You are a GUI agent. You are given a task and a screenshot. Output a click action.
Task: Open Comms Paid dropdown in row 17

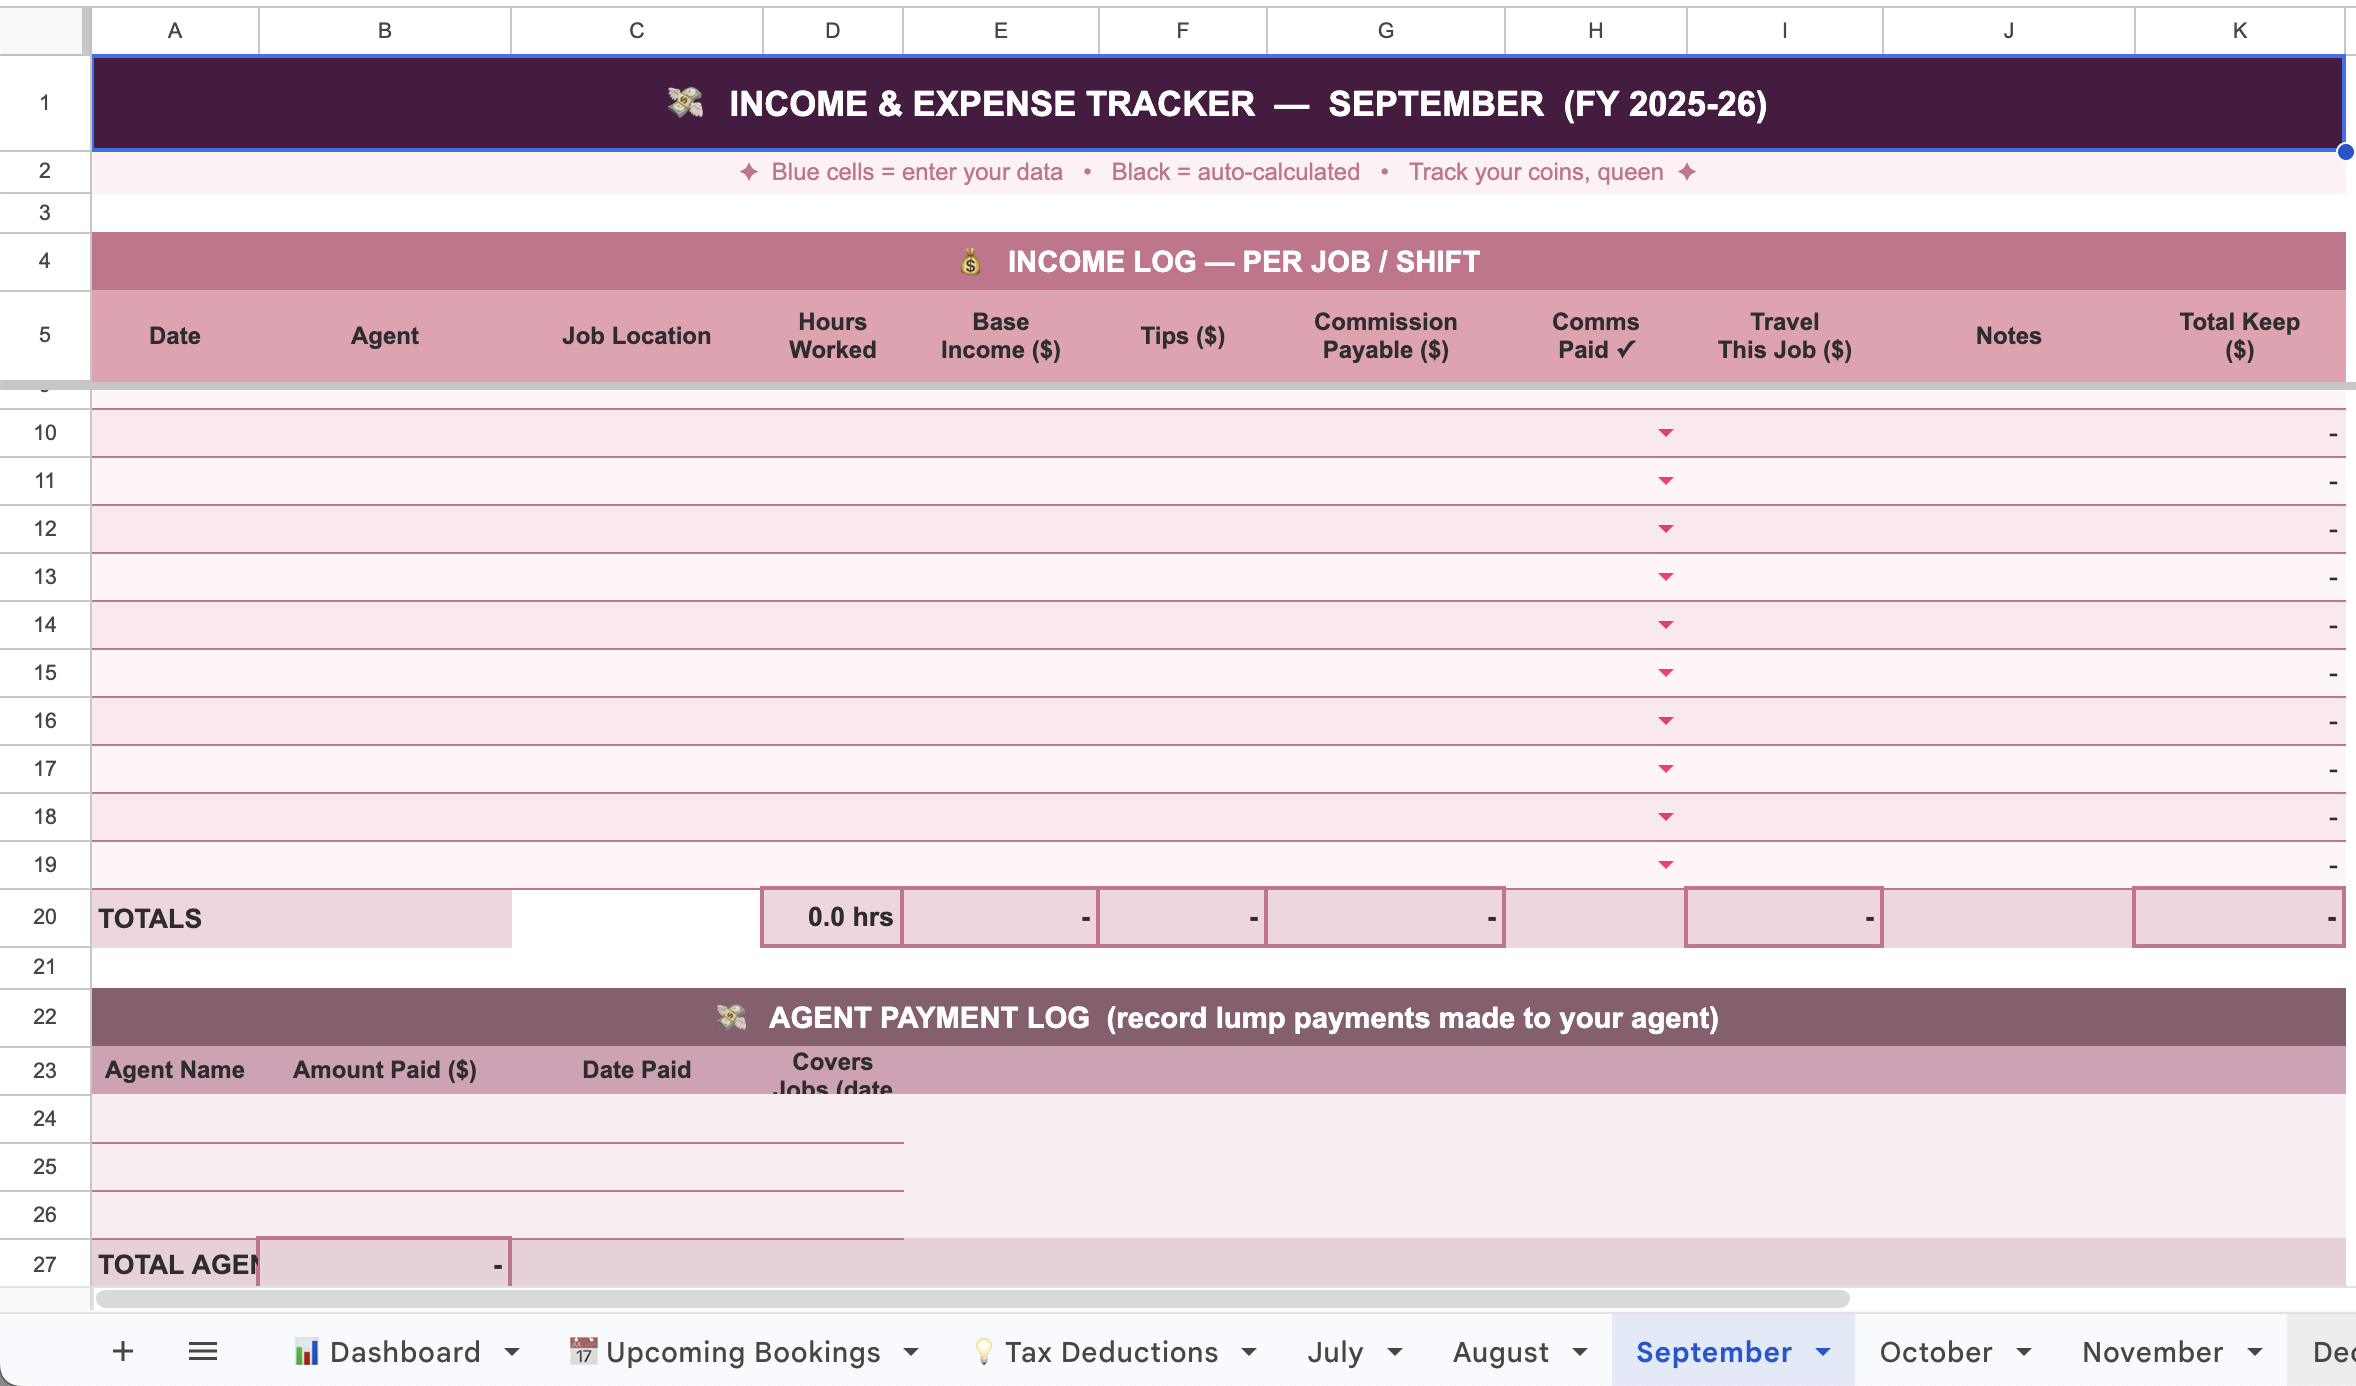[x=1666, y=769]
